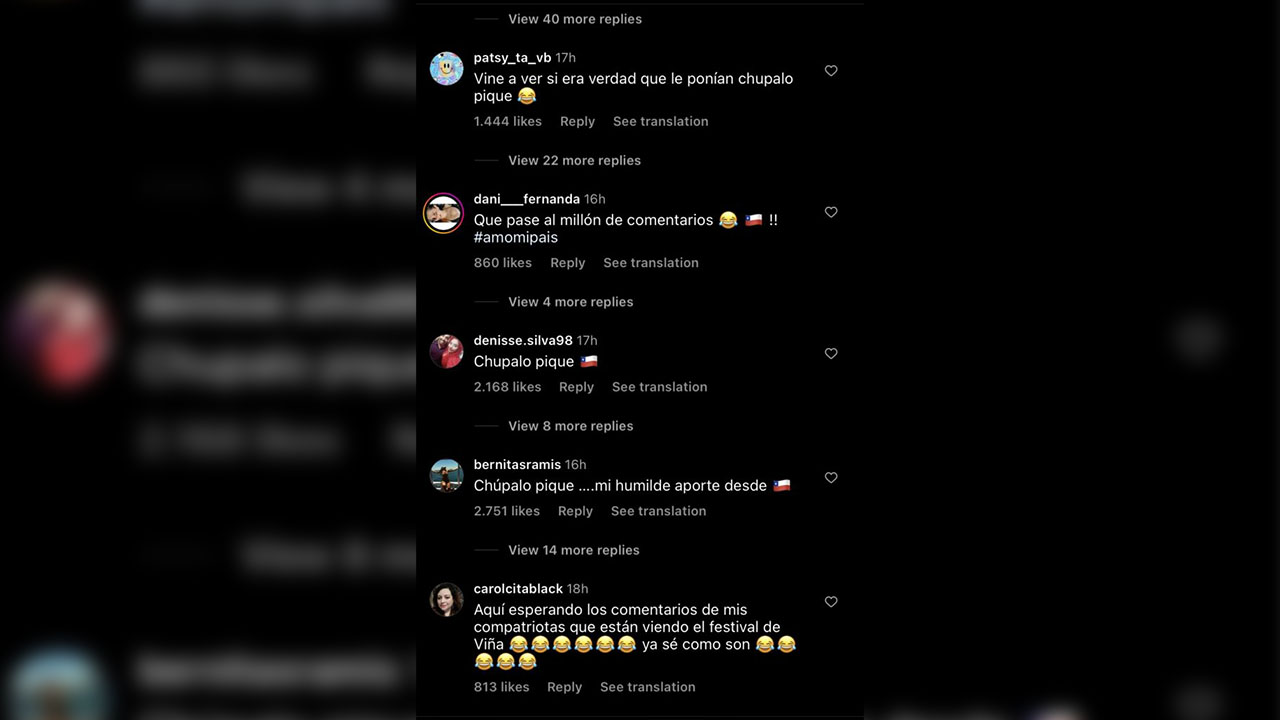Like patsy_ta_vb's comment with the heart

pos(831,71)
